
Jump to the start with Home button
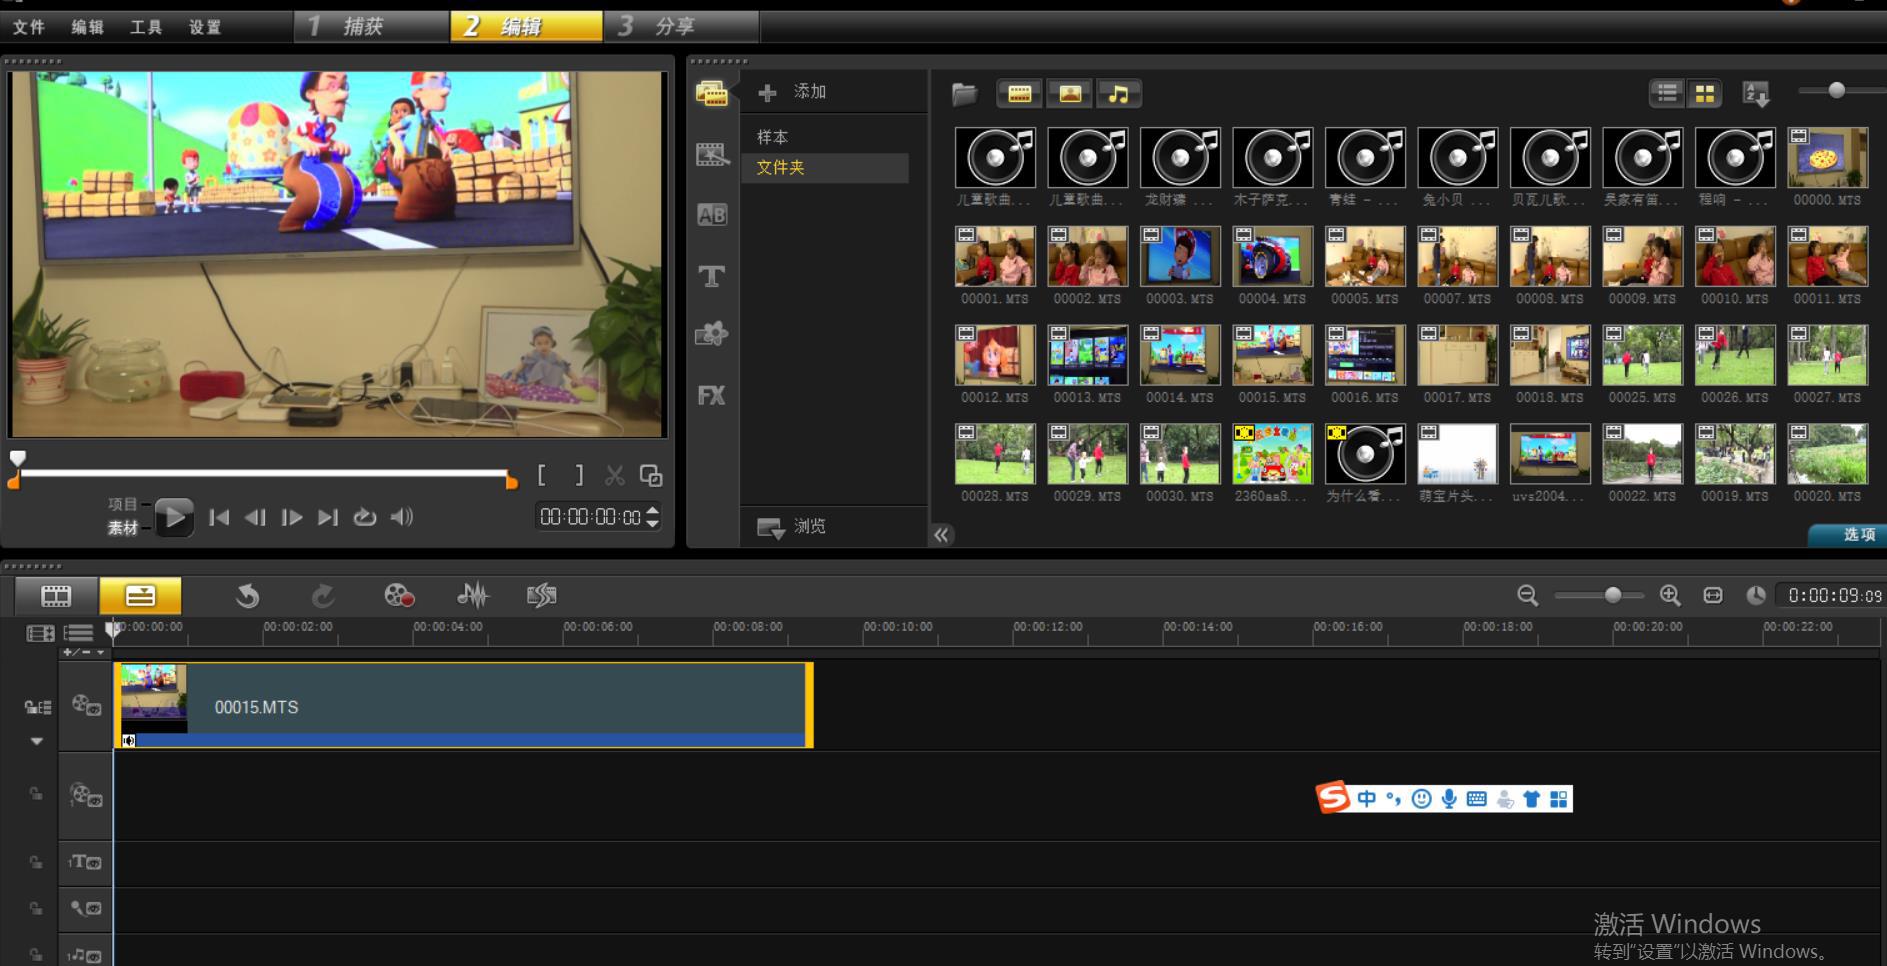[219, 517]
